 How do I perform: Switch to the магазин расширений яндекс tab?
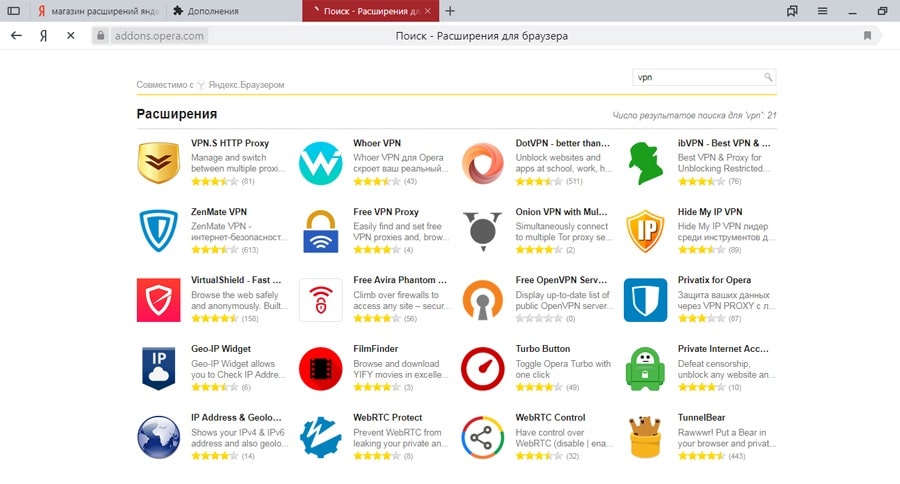(x=96, y=11)
